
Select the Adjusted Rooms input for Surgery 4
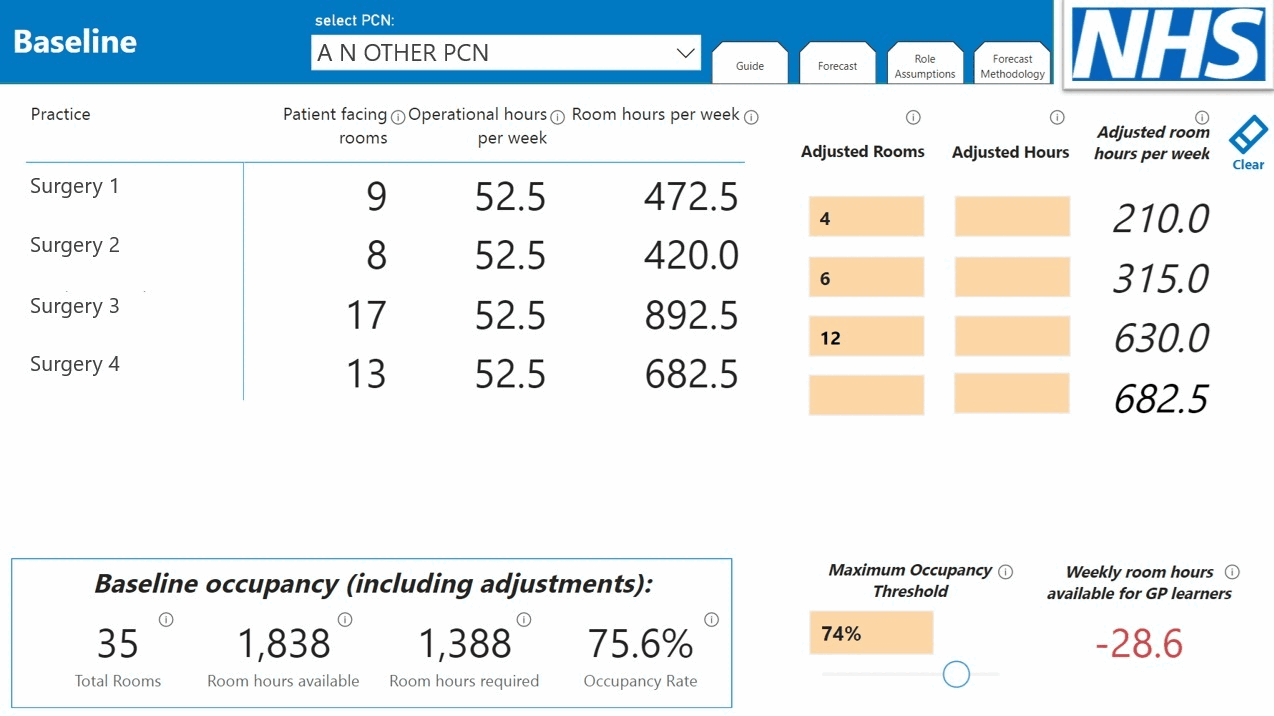pyautogui.click(x=866, y=394)
